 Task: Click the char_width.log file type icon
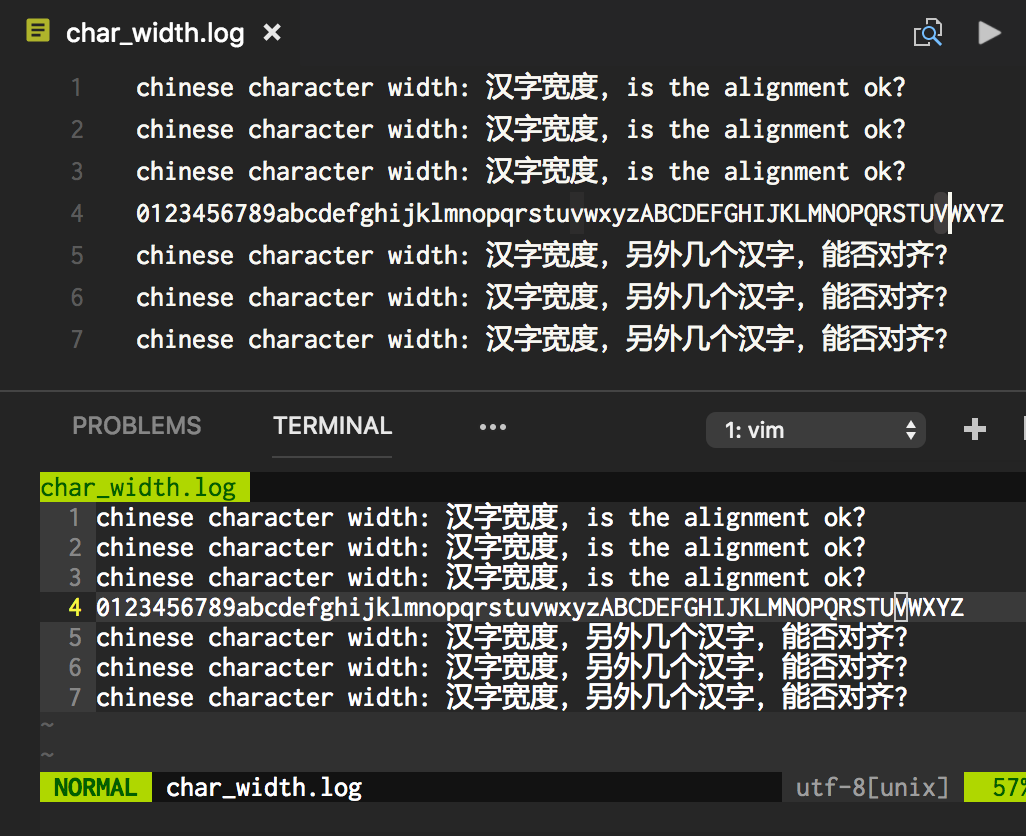[37, 31]
